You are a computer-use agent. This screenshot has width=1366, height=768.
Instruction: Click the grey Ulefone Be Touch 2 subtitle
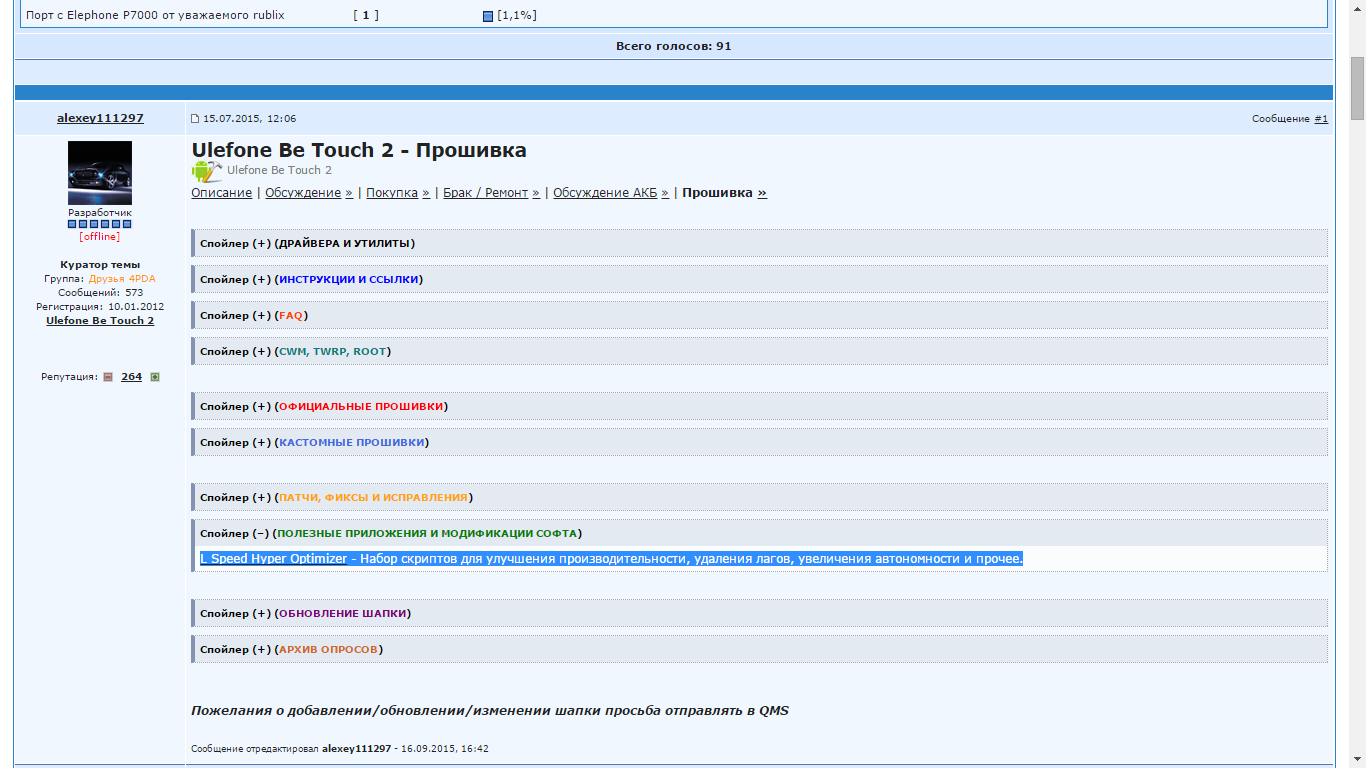pyautogui.click(x=279, y=171)
